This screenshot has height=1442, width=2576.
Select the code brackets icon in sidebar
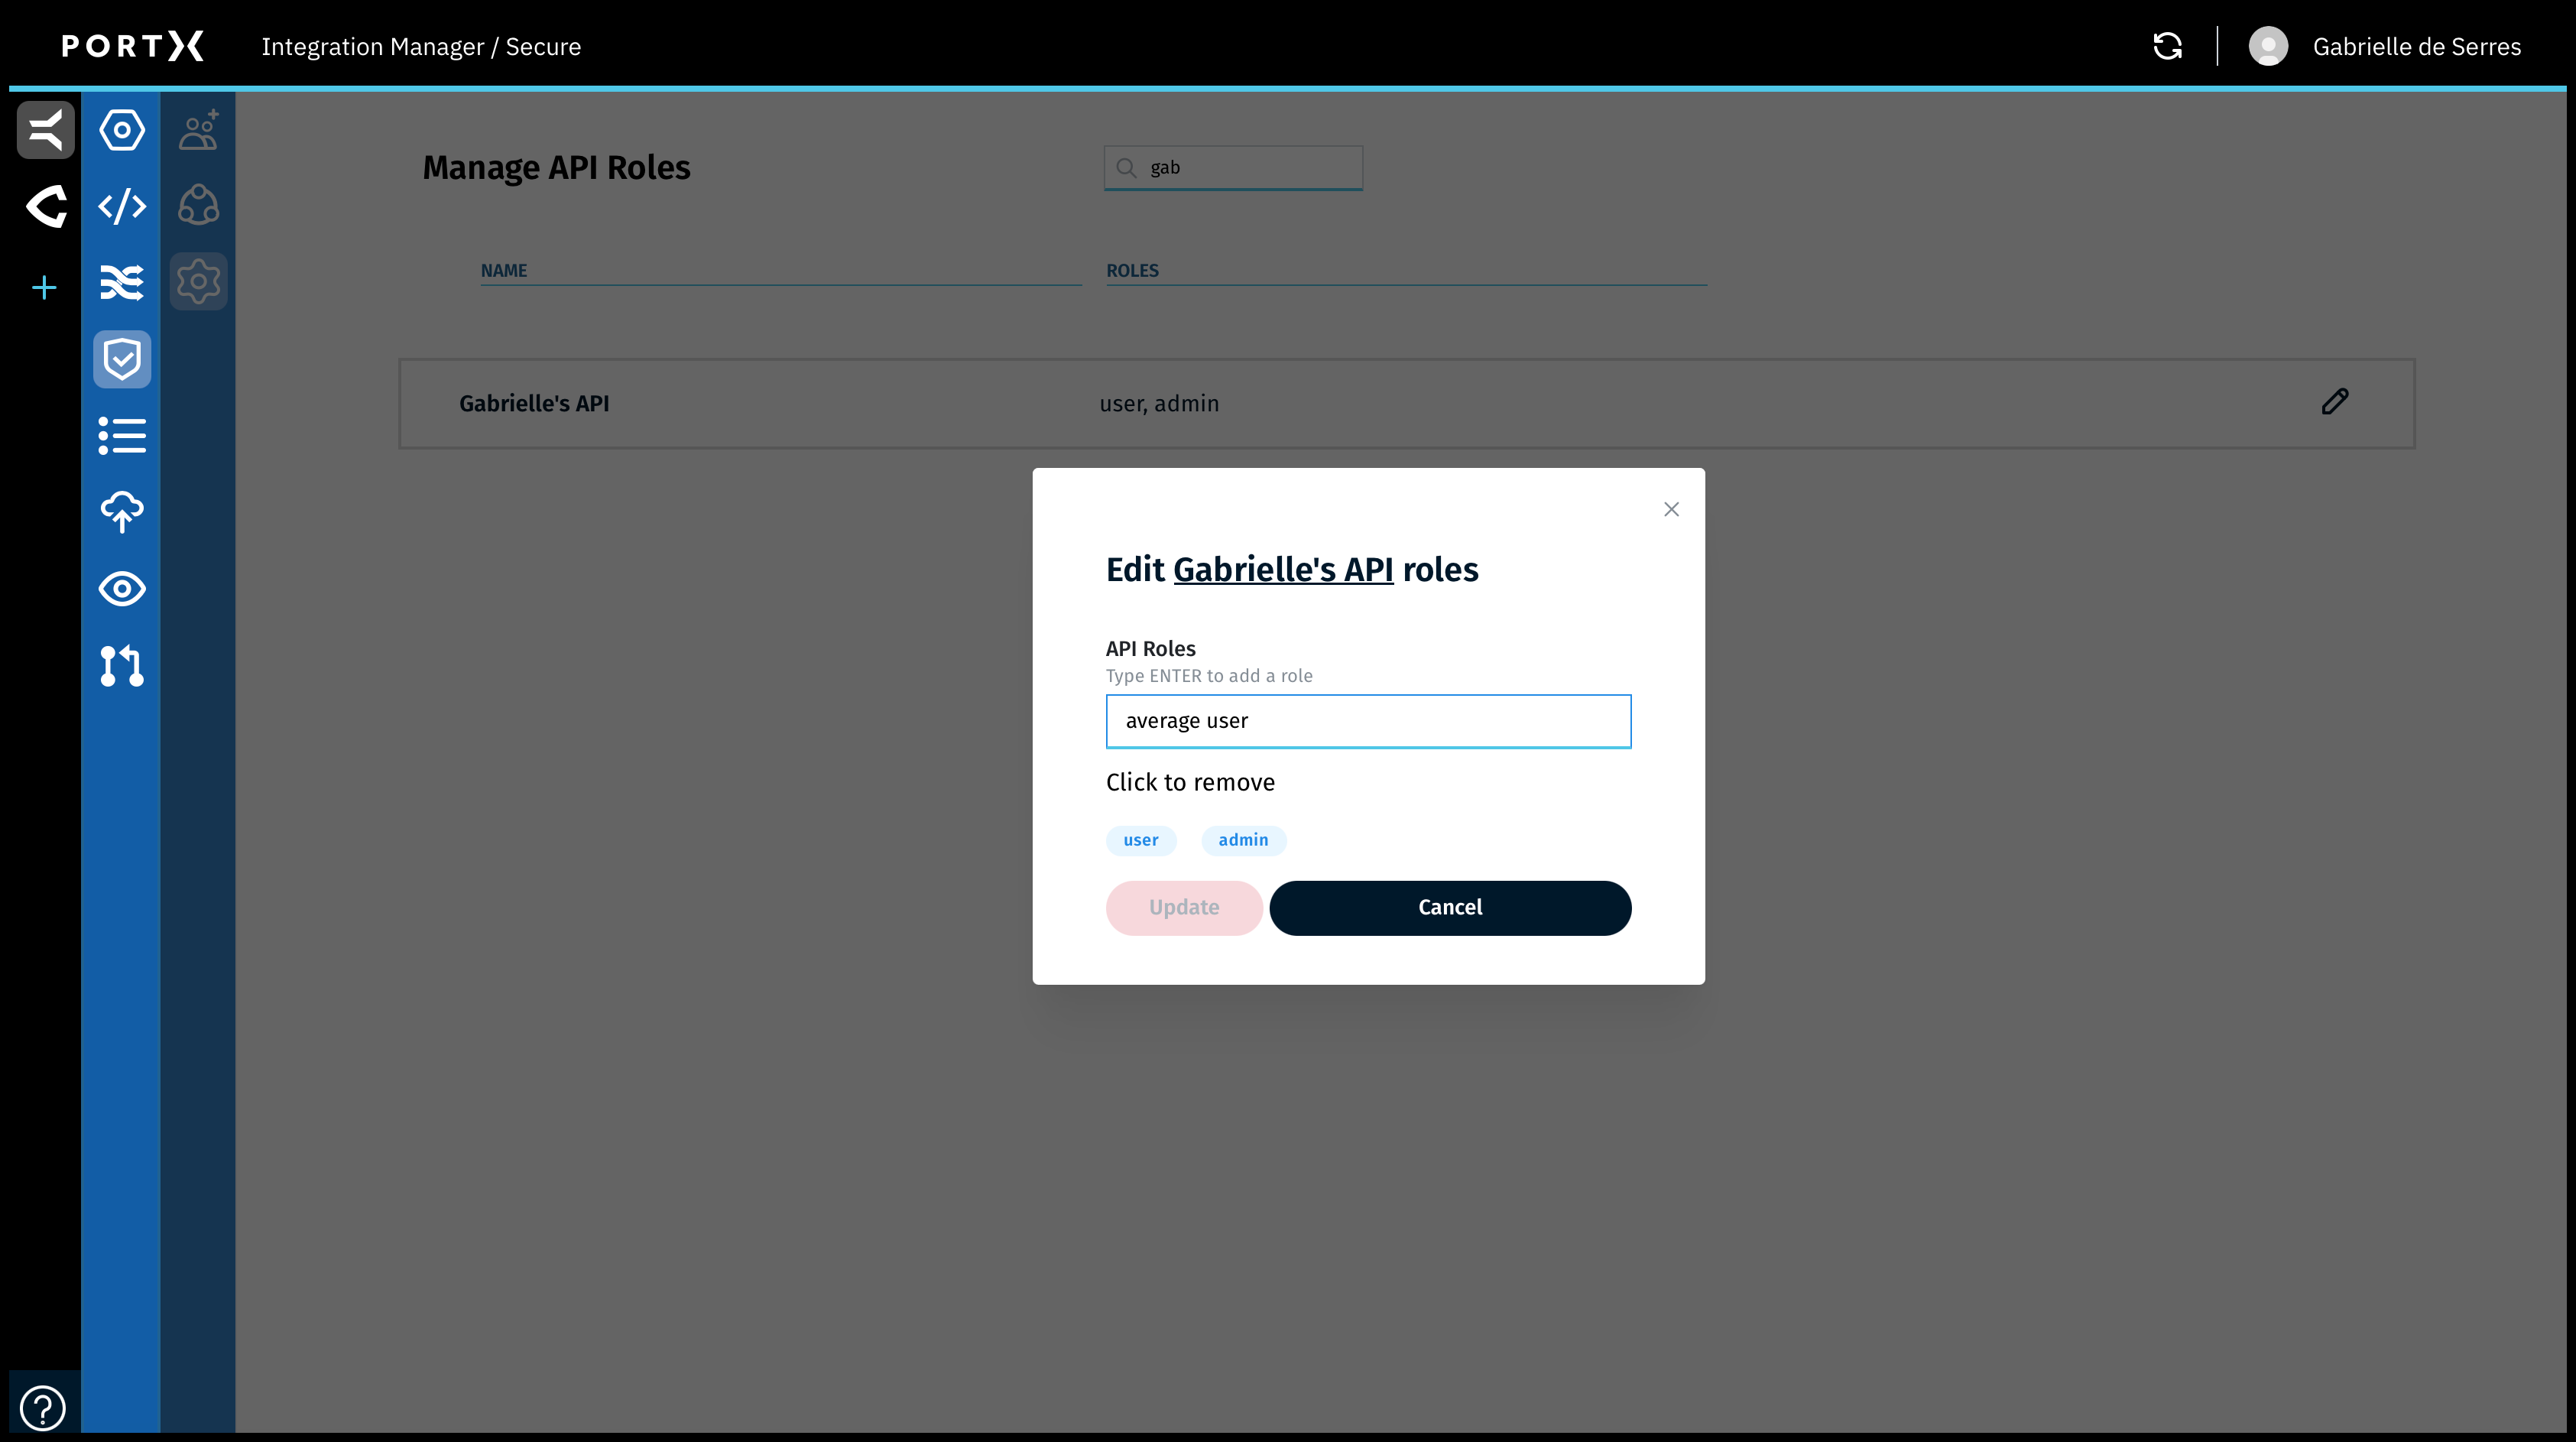122,206
